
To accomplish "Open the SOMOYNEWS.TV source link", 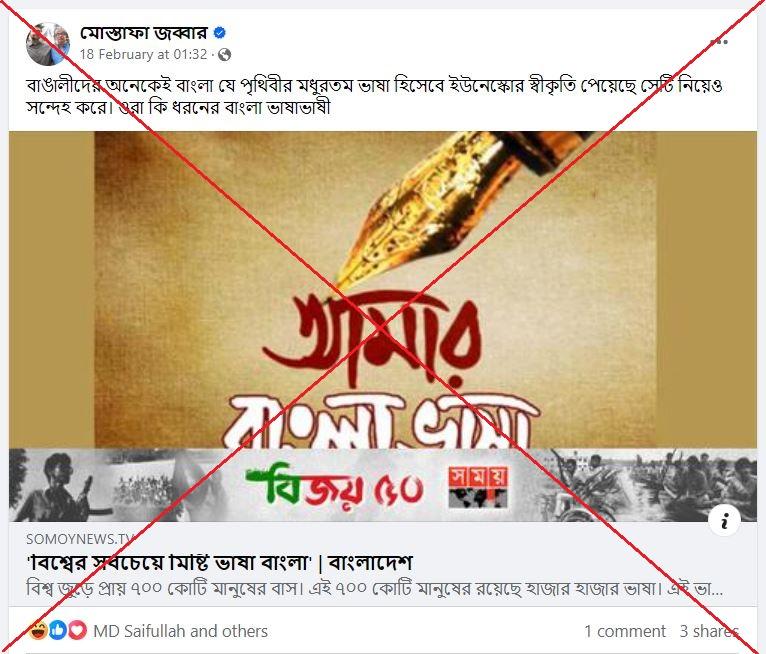I will (81, 539).
